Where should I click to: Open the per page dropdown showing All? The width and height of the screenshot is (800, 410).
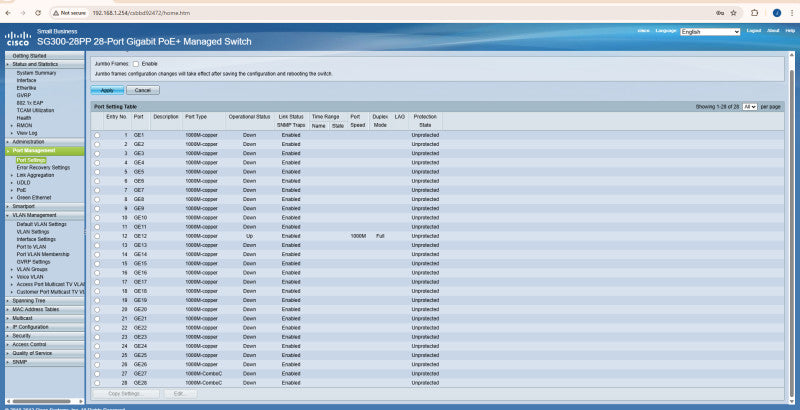[x=749, y=107]
